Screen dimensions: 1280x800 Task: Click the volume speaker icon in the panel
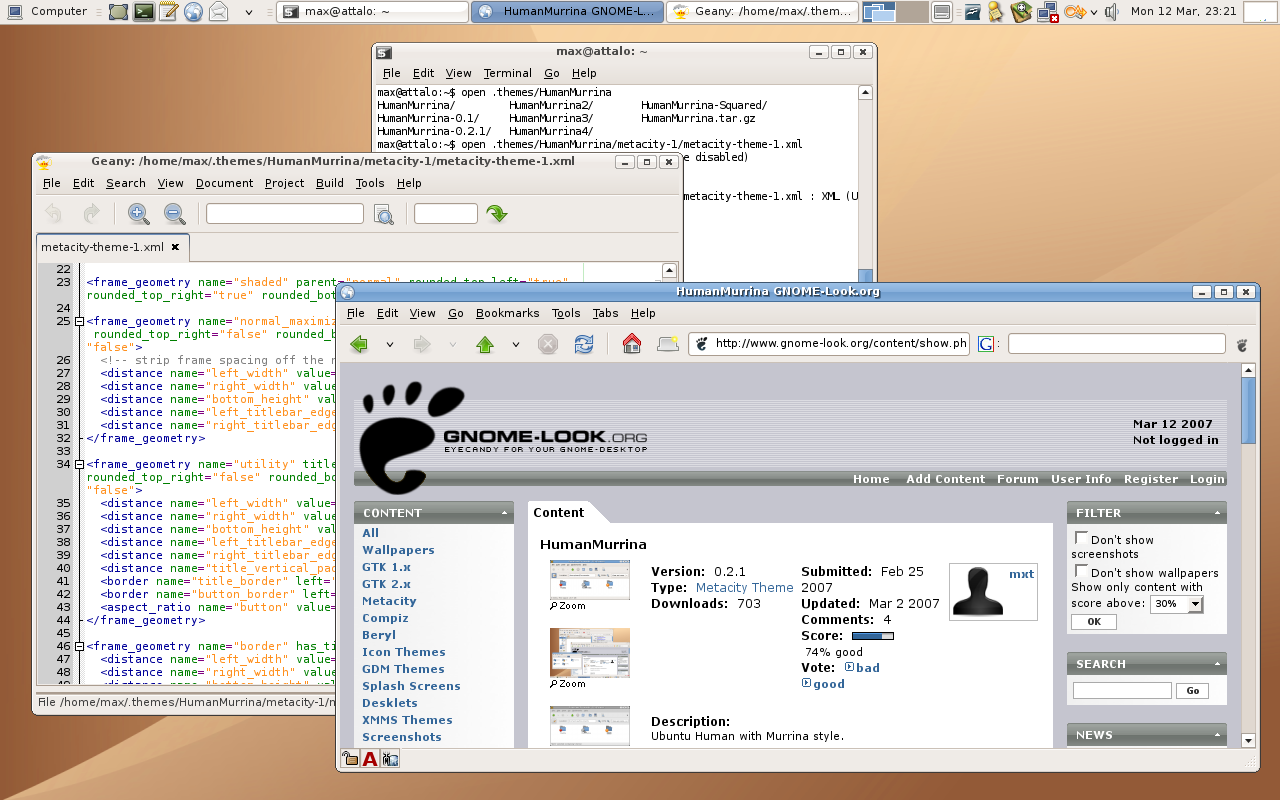click(x=1112, y=12)
